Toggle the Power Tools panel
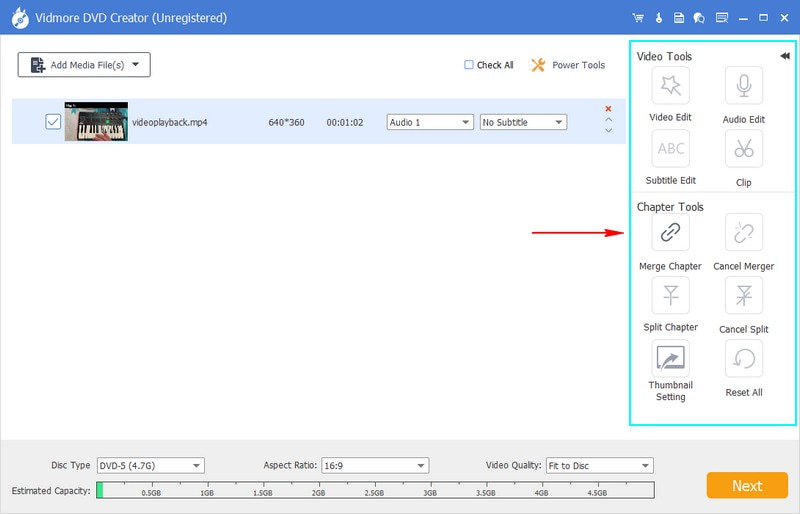 [567, 65]
